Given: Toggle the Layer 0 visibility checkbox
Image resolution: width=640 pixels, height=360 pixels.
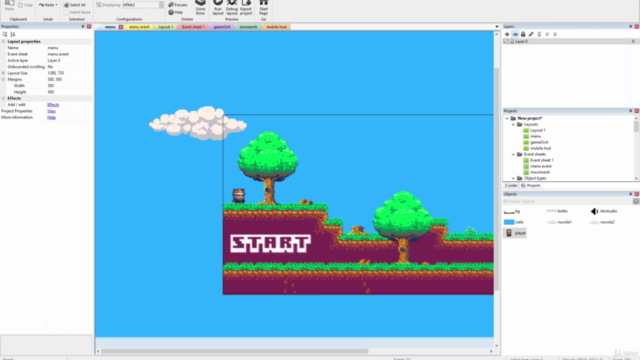Looking at the screenshot, I should pos(506,42).
